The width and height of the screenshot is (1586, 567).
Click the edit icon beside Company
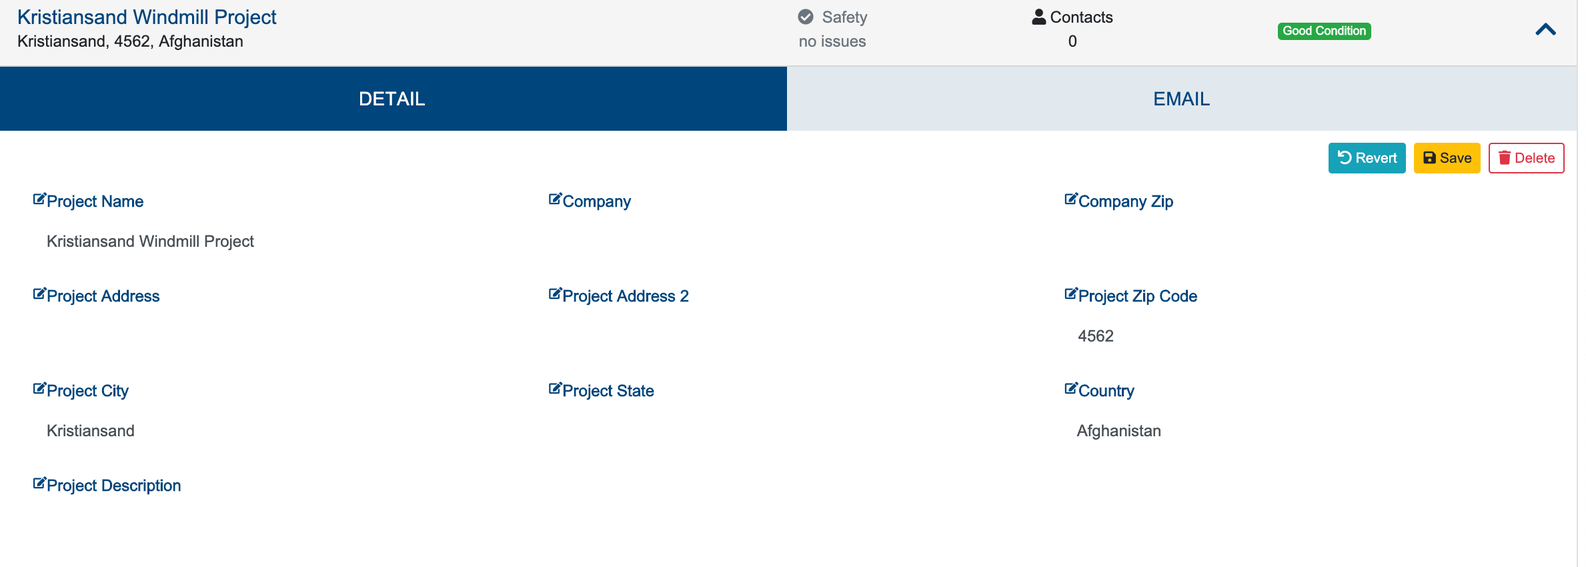click(555, 199)
